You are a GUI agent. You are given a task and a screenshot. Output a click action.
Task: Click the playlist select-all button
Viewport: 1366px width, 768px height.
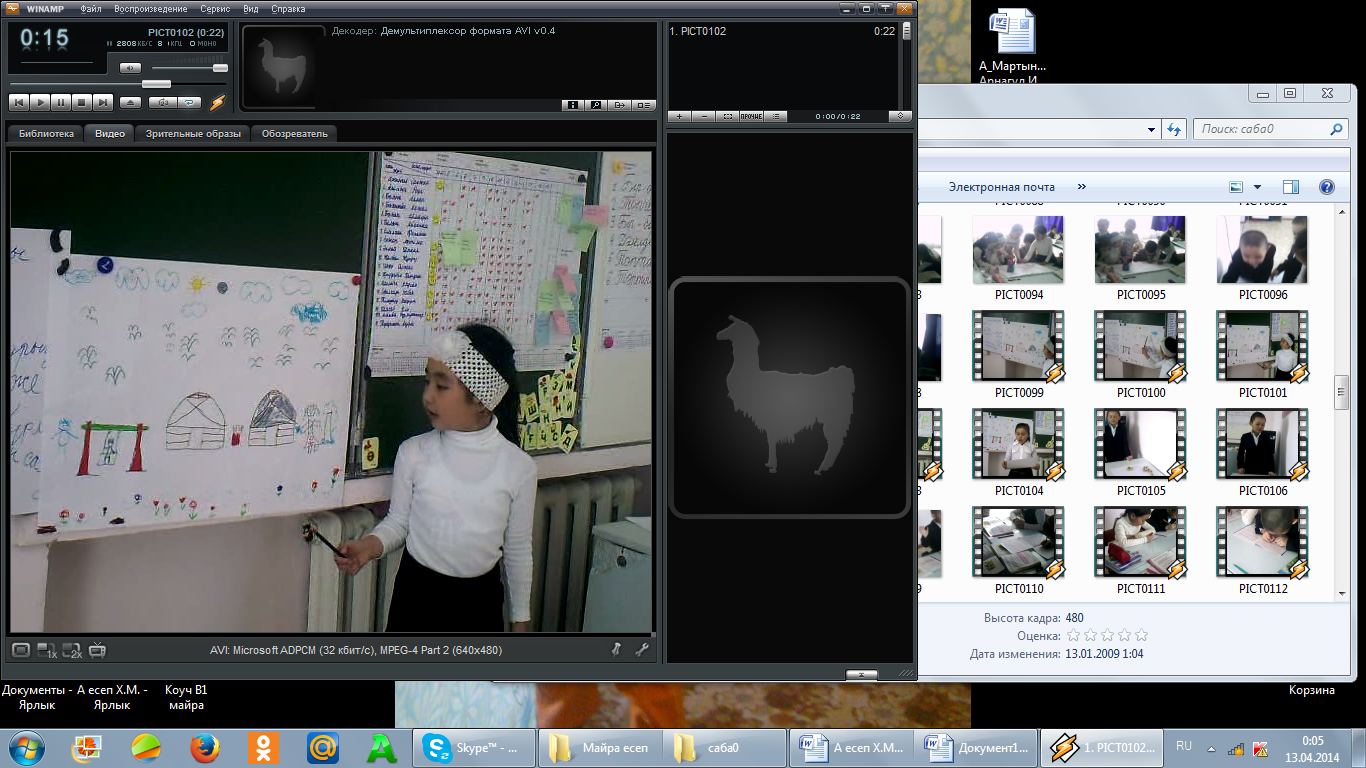[728, 116]
